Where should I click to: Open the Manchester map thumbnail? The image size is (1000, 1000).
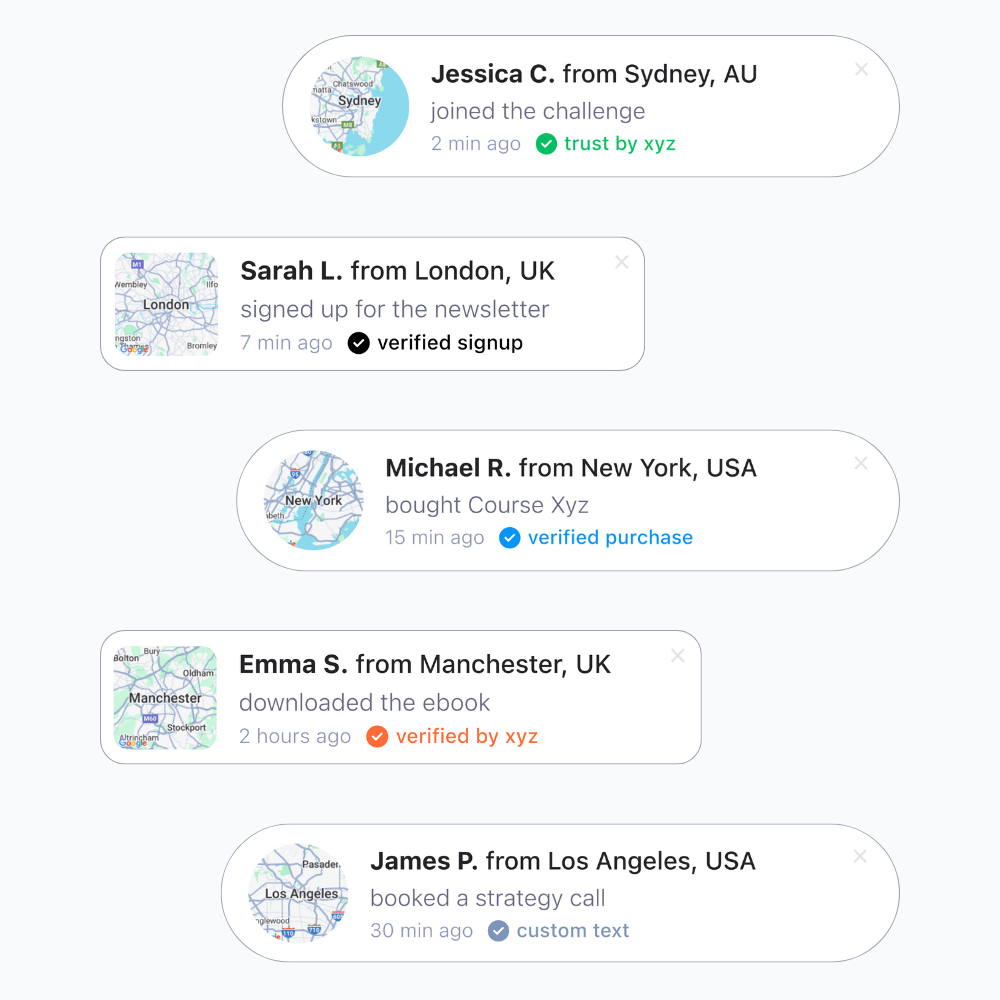point(165,698)
